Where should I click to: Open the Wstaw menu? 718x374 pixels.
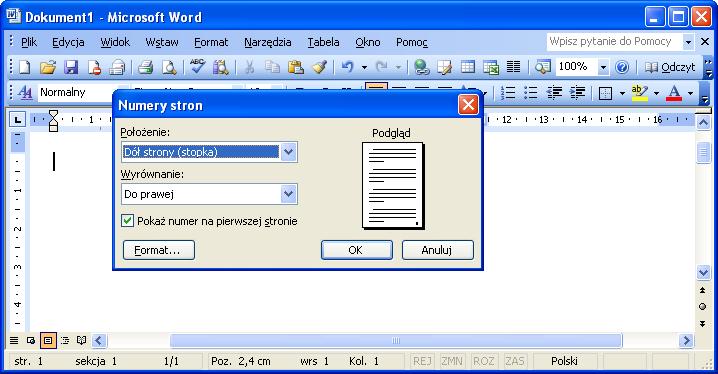click(162, 42)
